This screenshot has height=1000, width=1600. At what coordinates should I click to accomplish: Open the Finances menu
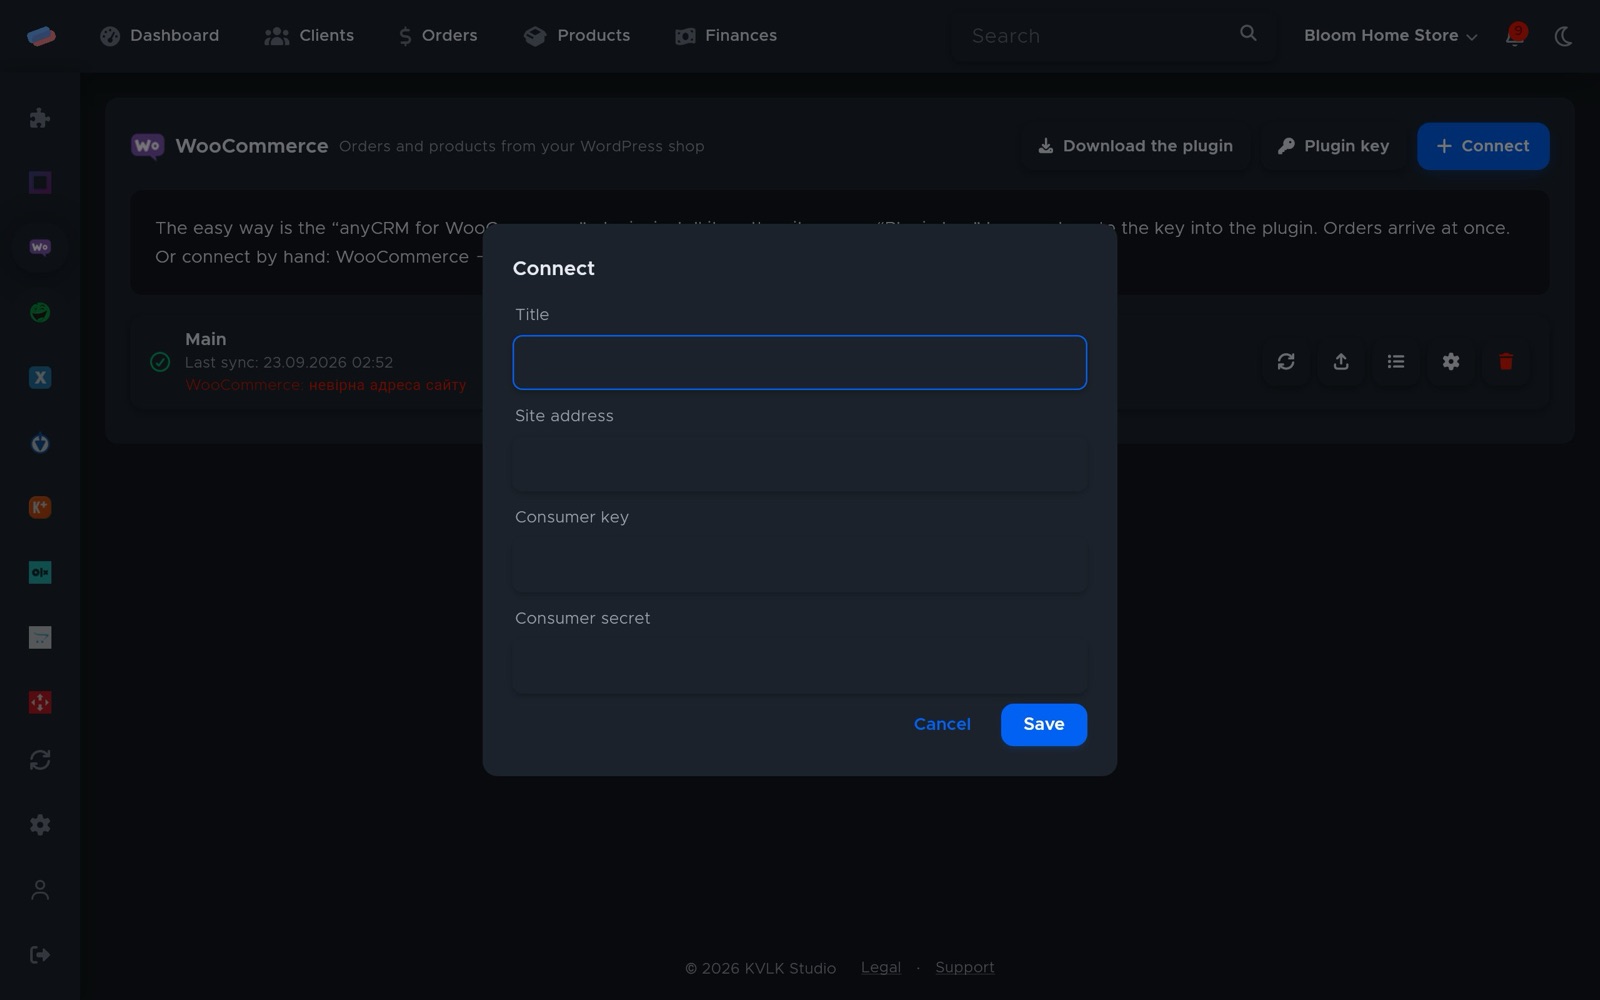(x=726, y=36)
